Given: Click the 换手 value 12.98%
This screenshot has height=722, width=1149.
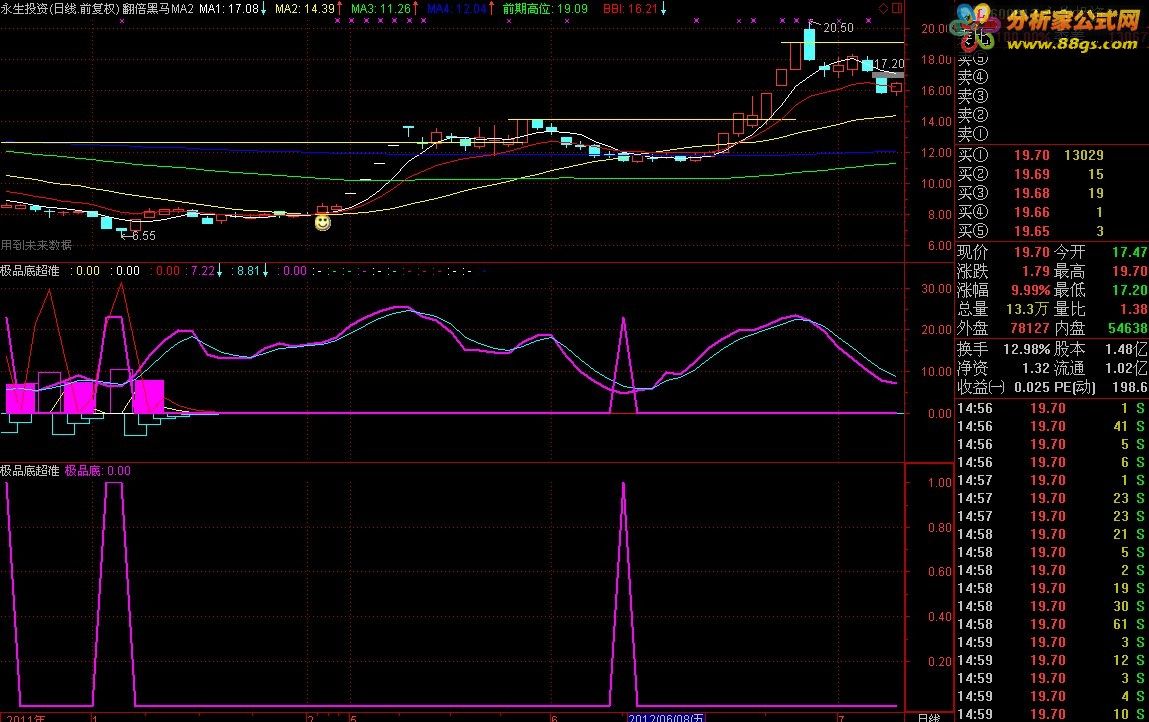Looking at the screenshot, I should pyautogui.click(x=1027, y=350).
